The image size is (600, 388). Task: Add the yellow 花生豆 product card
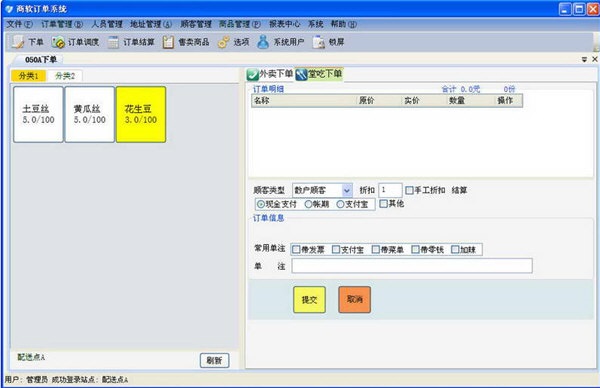click(141, 114)
